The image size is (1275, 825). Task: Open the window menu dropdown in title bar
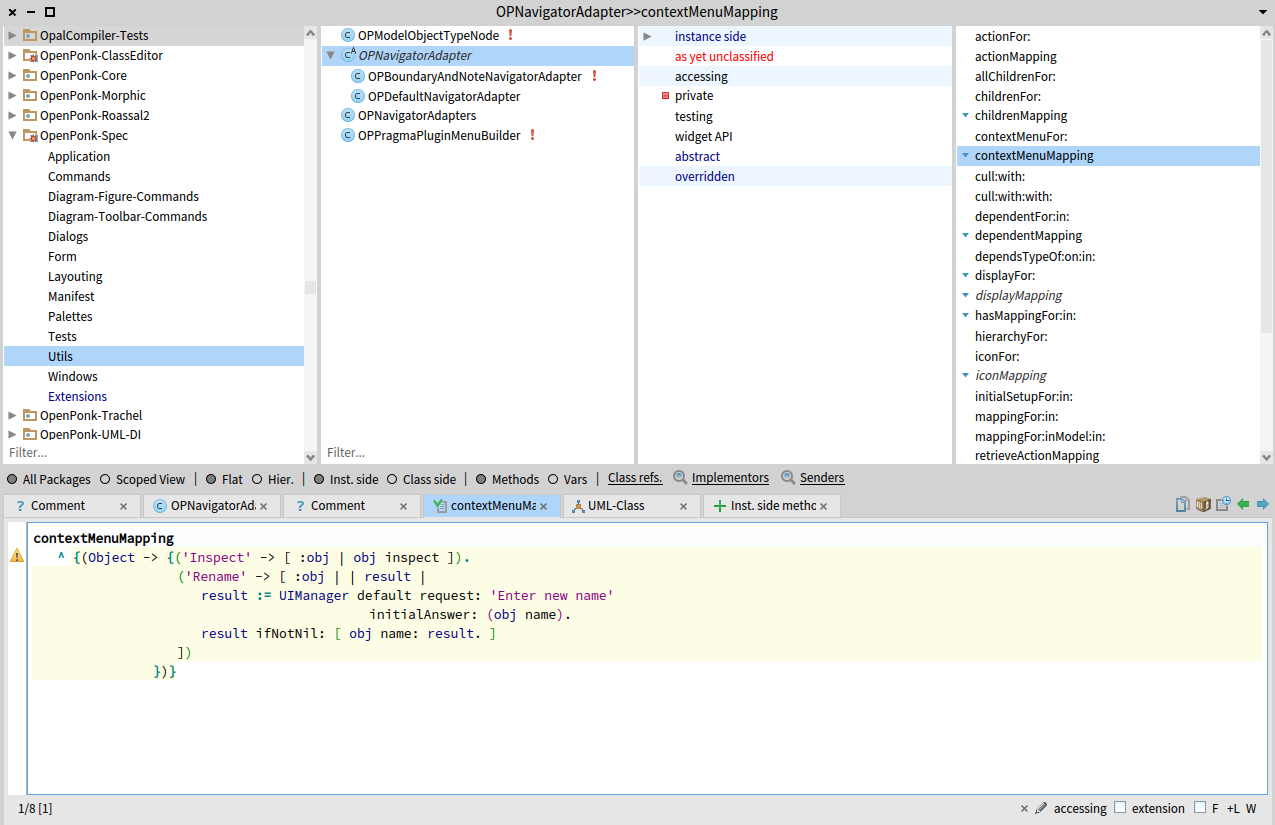coord(1262,12)
